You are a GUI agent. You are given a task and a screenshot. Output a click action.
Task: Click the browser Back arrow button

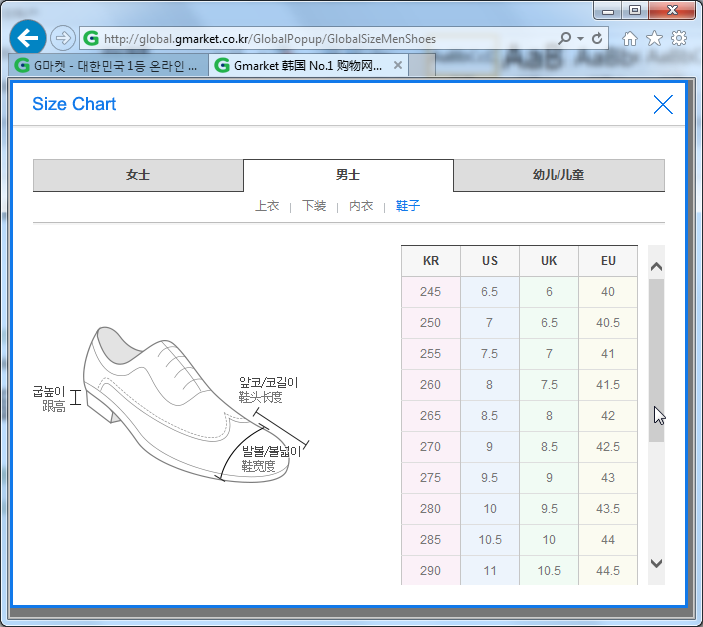pos(27,38)
